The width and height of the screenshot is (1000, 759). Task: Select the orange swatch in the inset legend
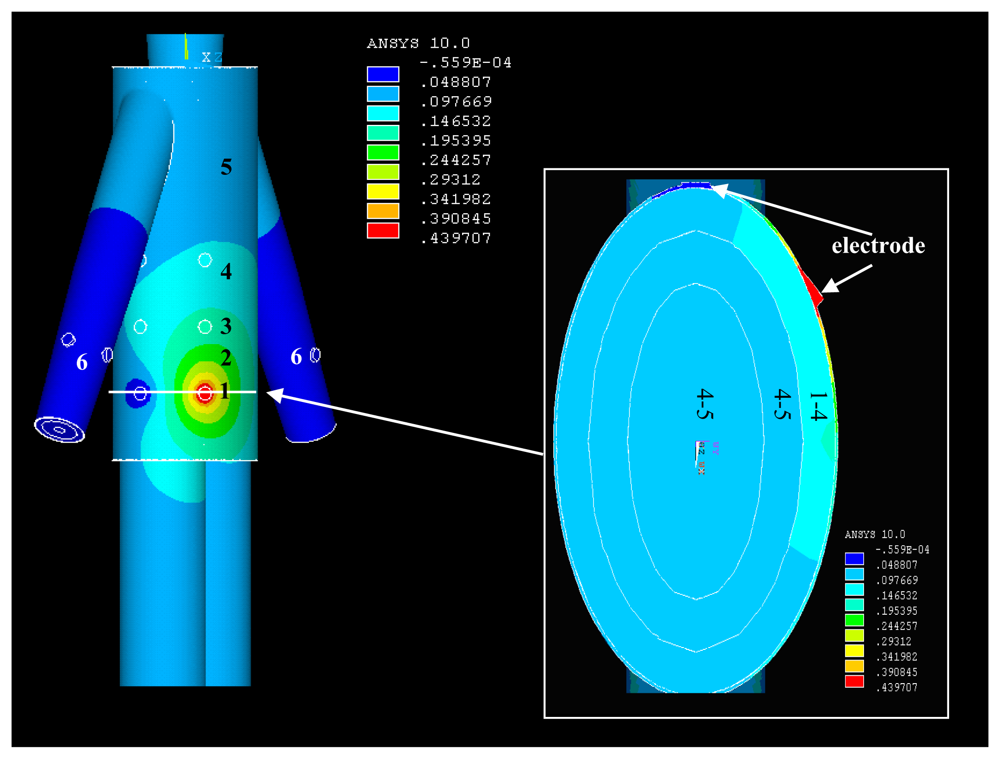(x=854, y=666)
